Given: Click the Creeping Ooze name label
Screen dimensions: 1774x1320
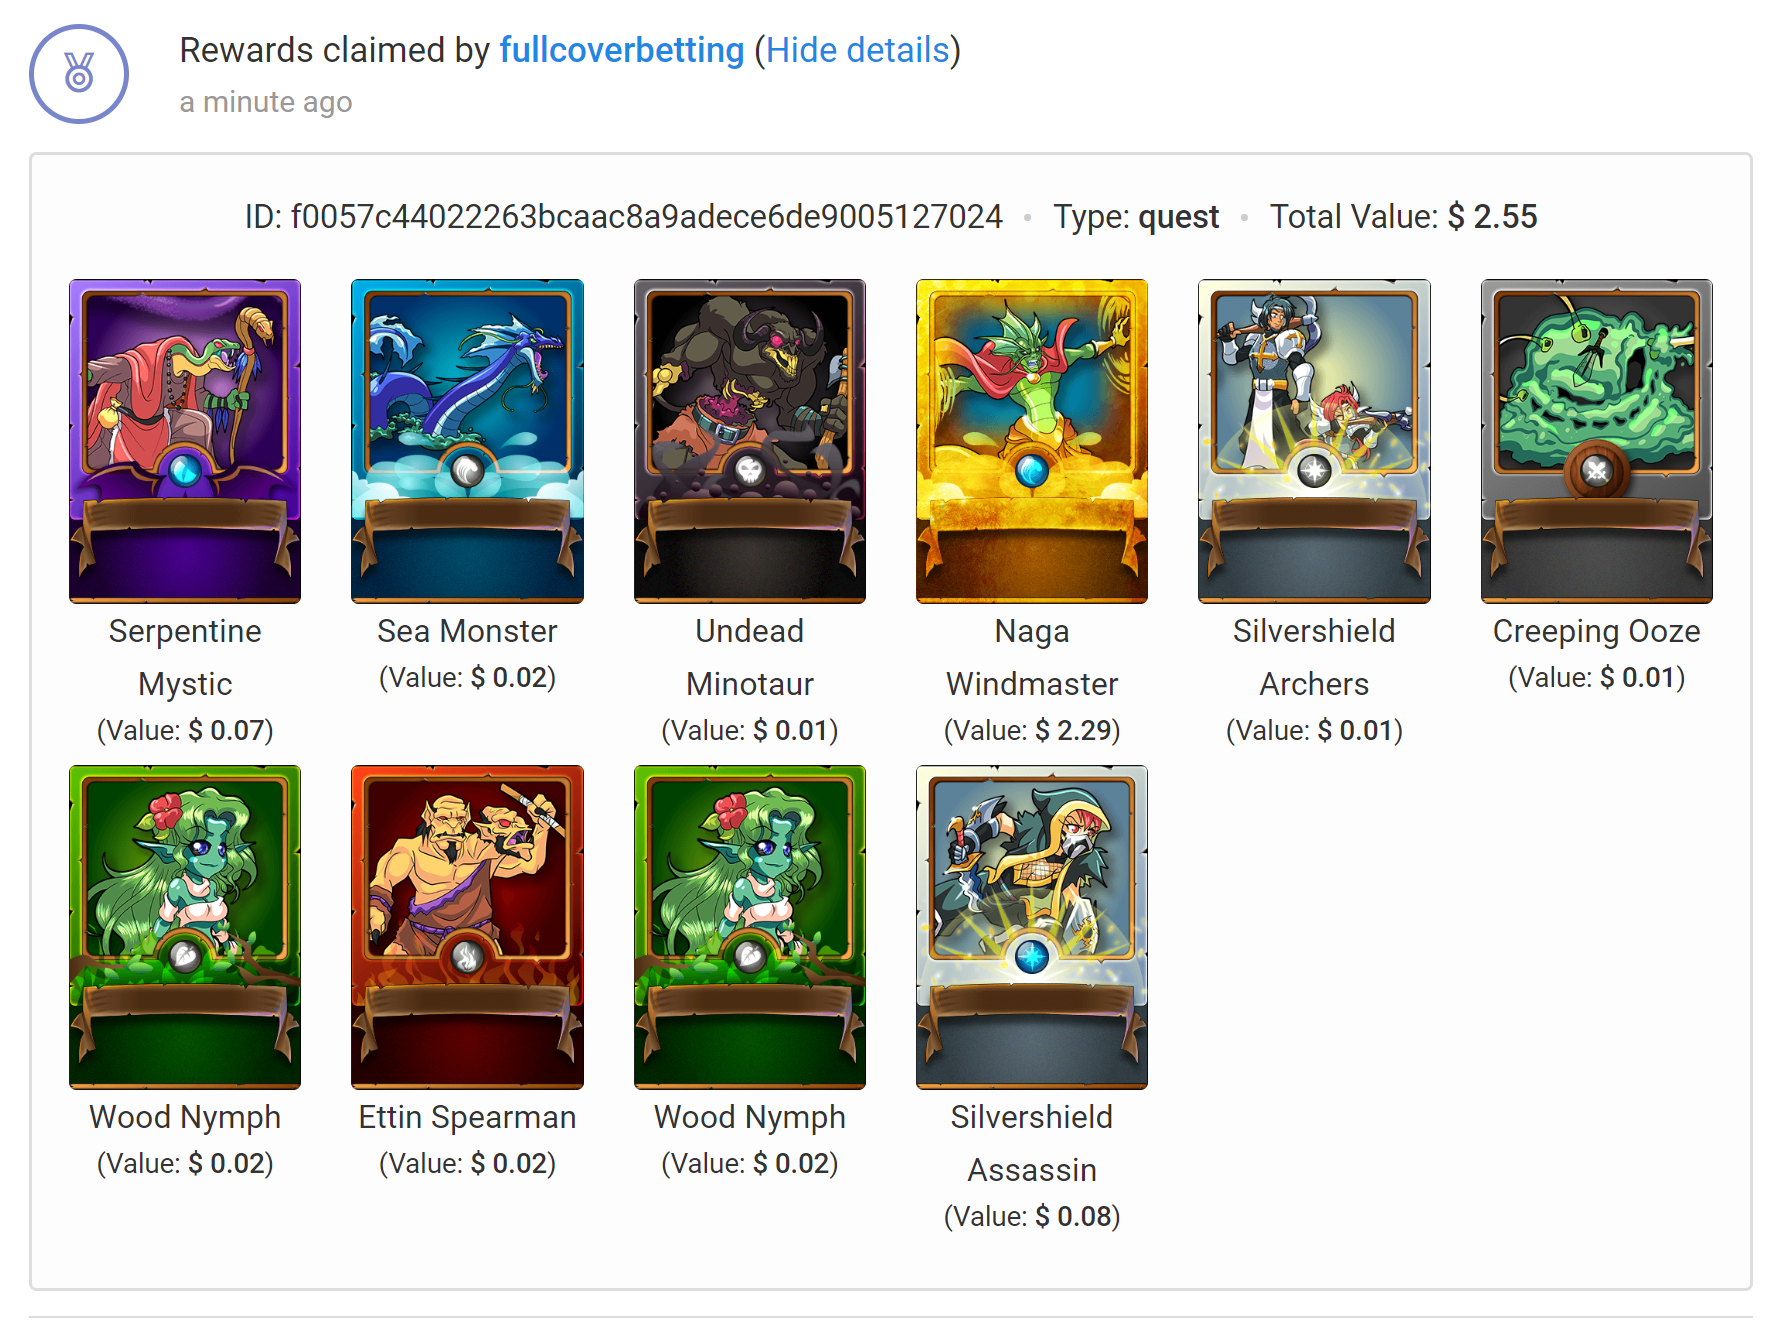Looking at the screenshot, I should 1596,631.
